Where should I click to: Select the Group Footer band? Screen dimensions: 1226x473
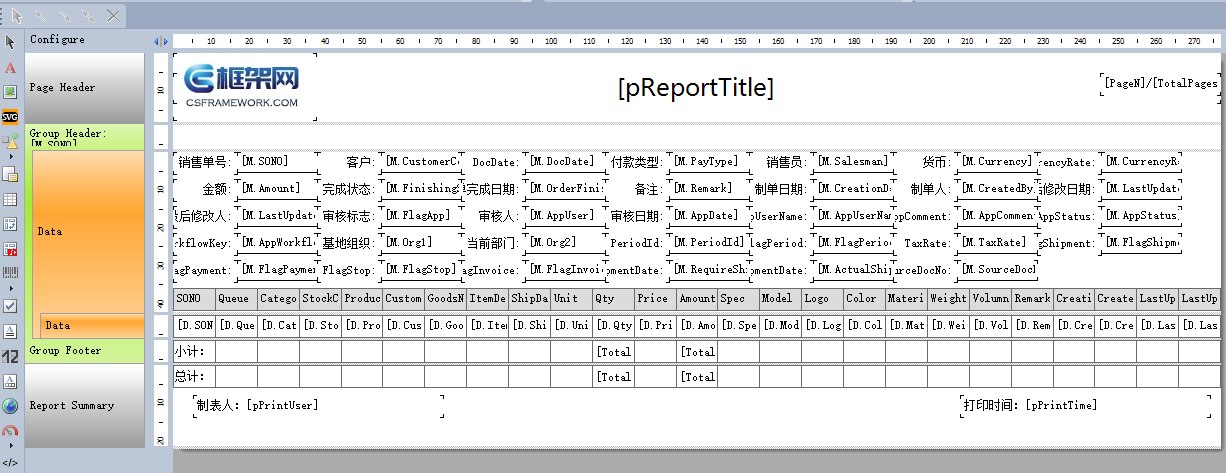(85, 350)
